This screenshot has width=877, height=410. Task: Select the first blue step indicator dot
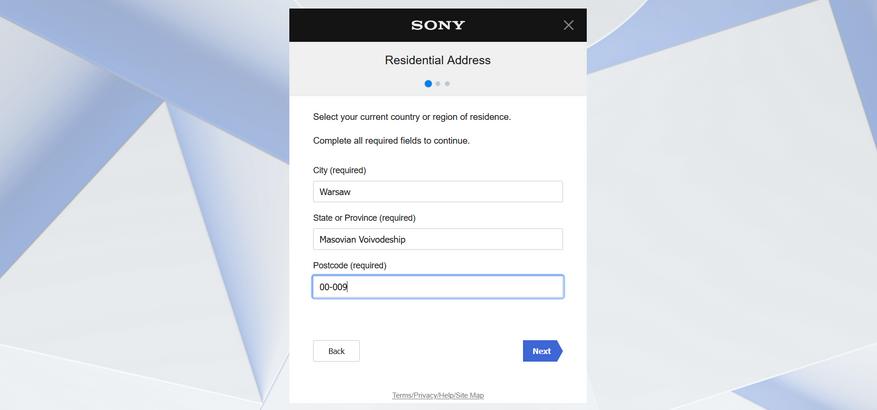pyautogui.click(x=428, y=84)
